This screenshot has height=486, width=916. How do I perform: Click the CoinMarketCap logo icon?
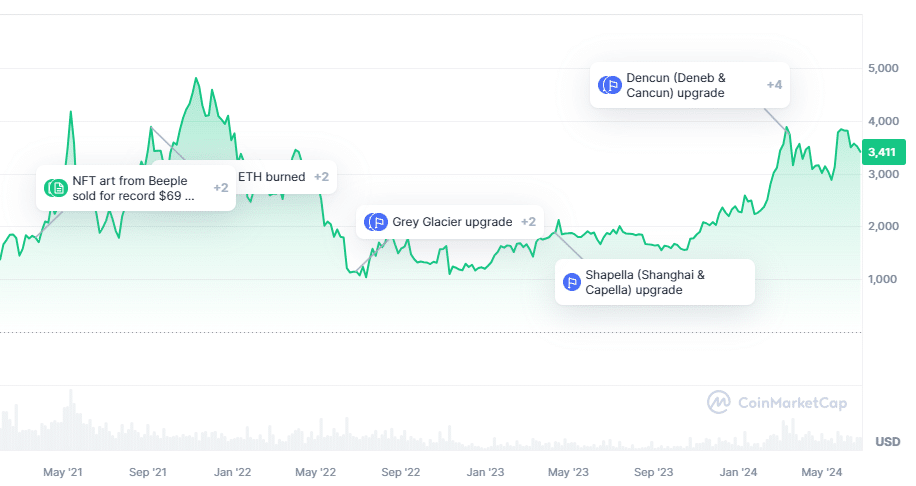(x=718, y=403)
